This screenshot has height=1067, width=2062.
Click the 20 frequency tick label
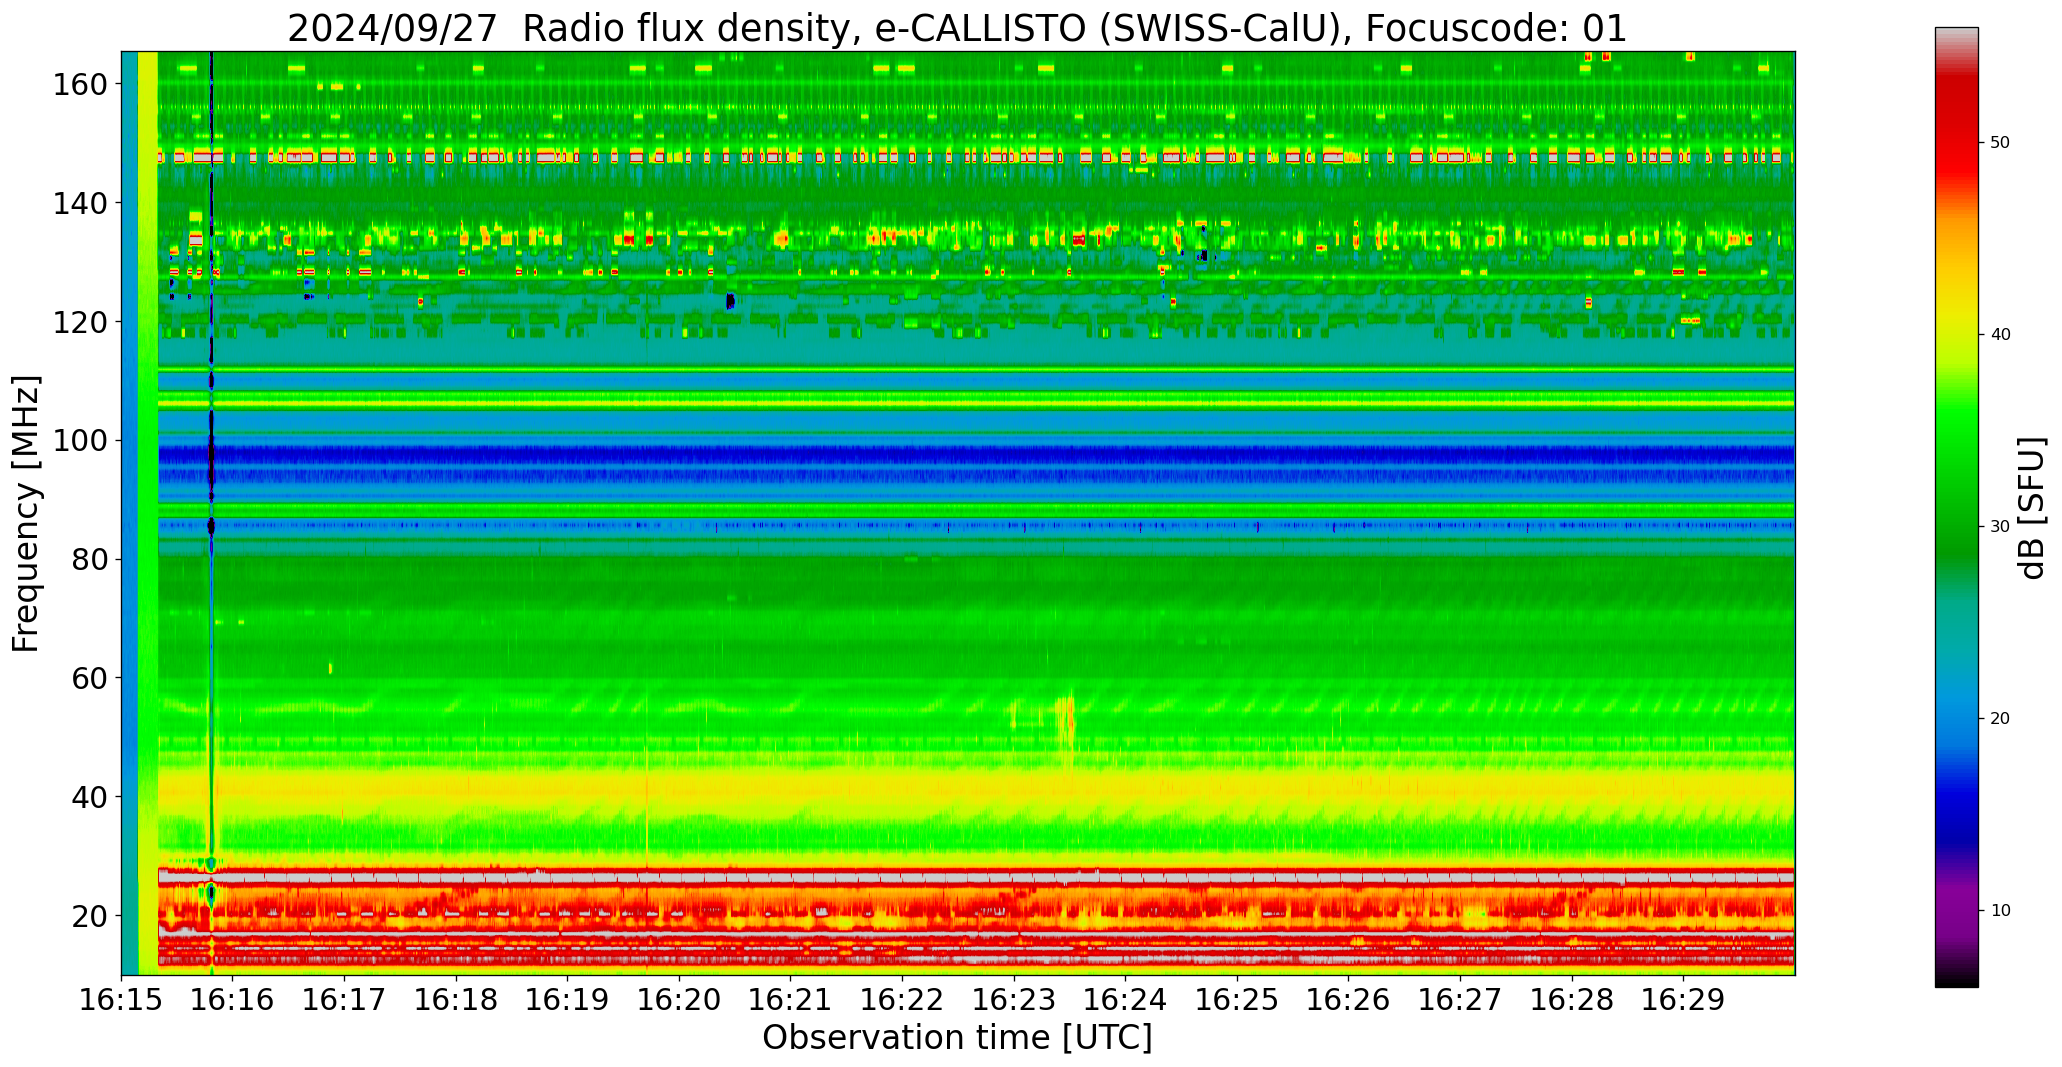[88, 915]
